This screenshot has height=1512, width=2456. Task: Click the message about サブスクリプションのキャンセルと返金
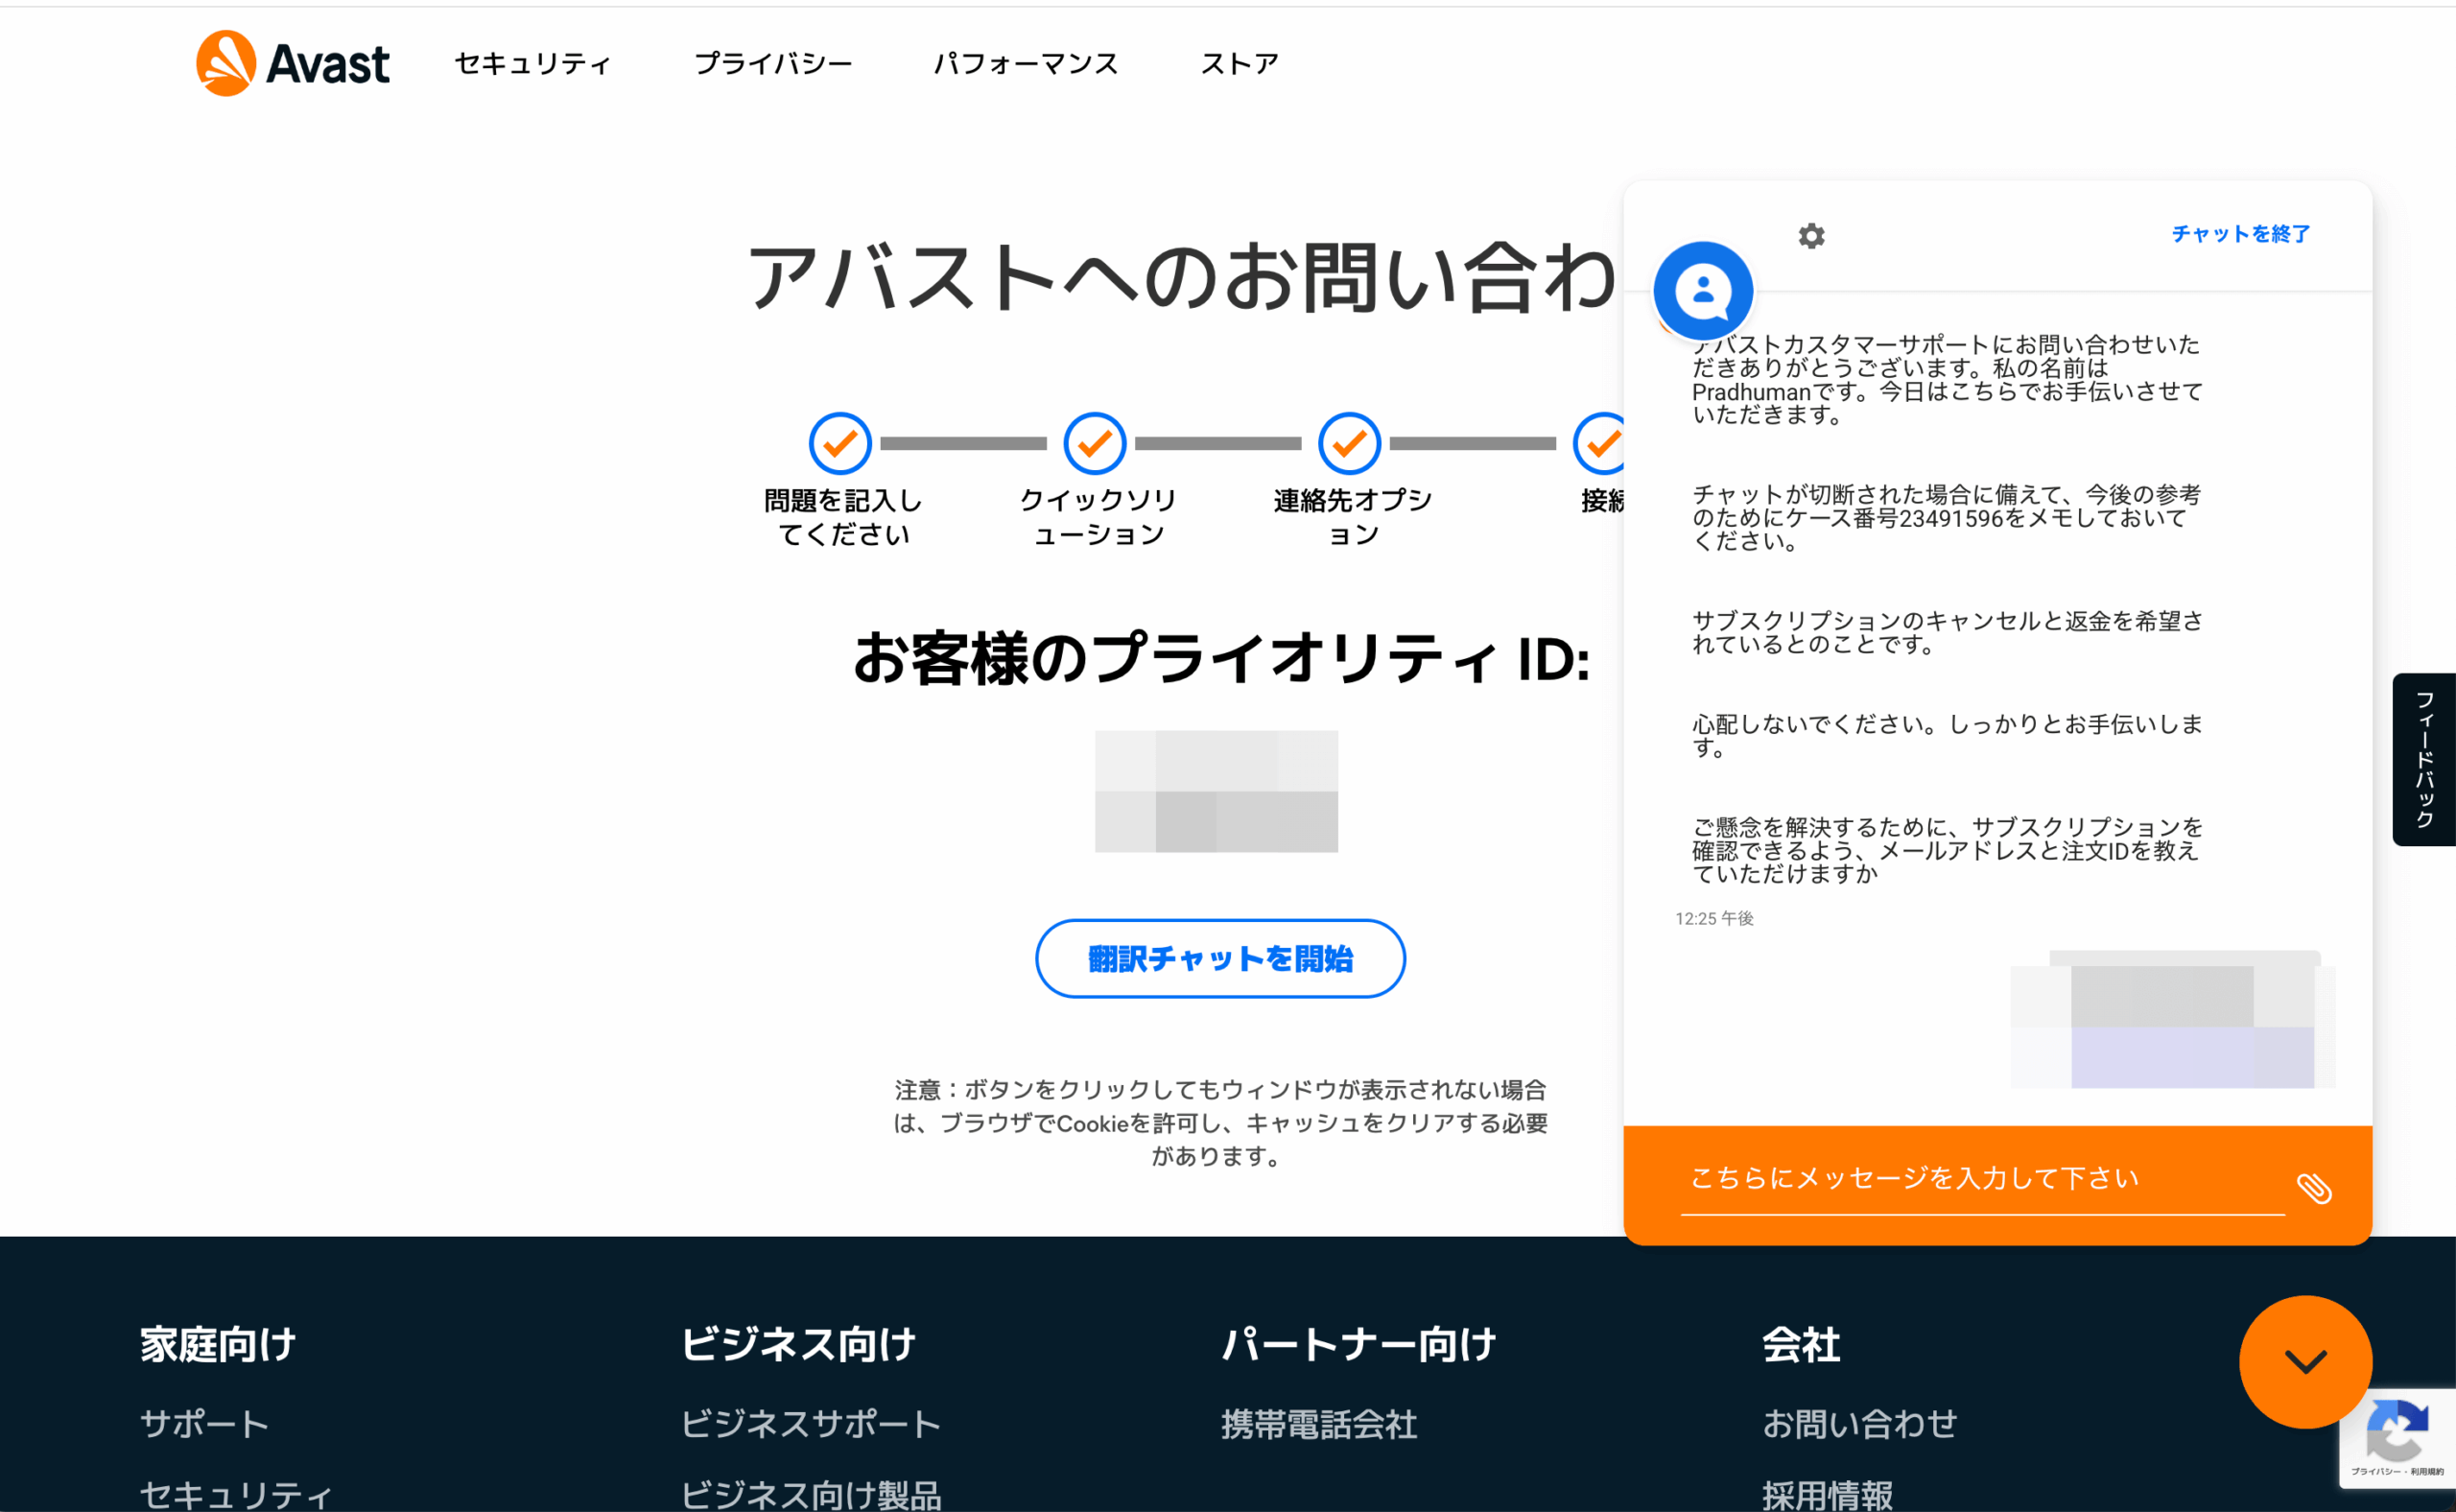tap(1946, 632)
